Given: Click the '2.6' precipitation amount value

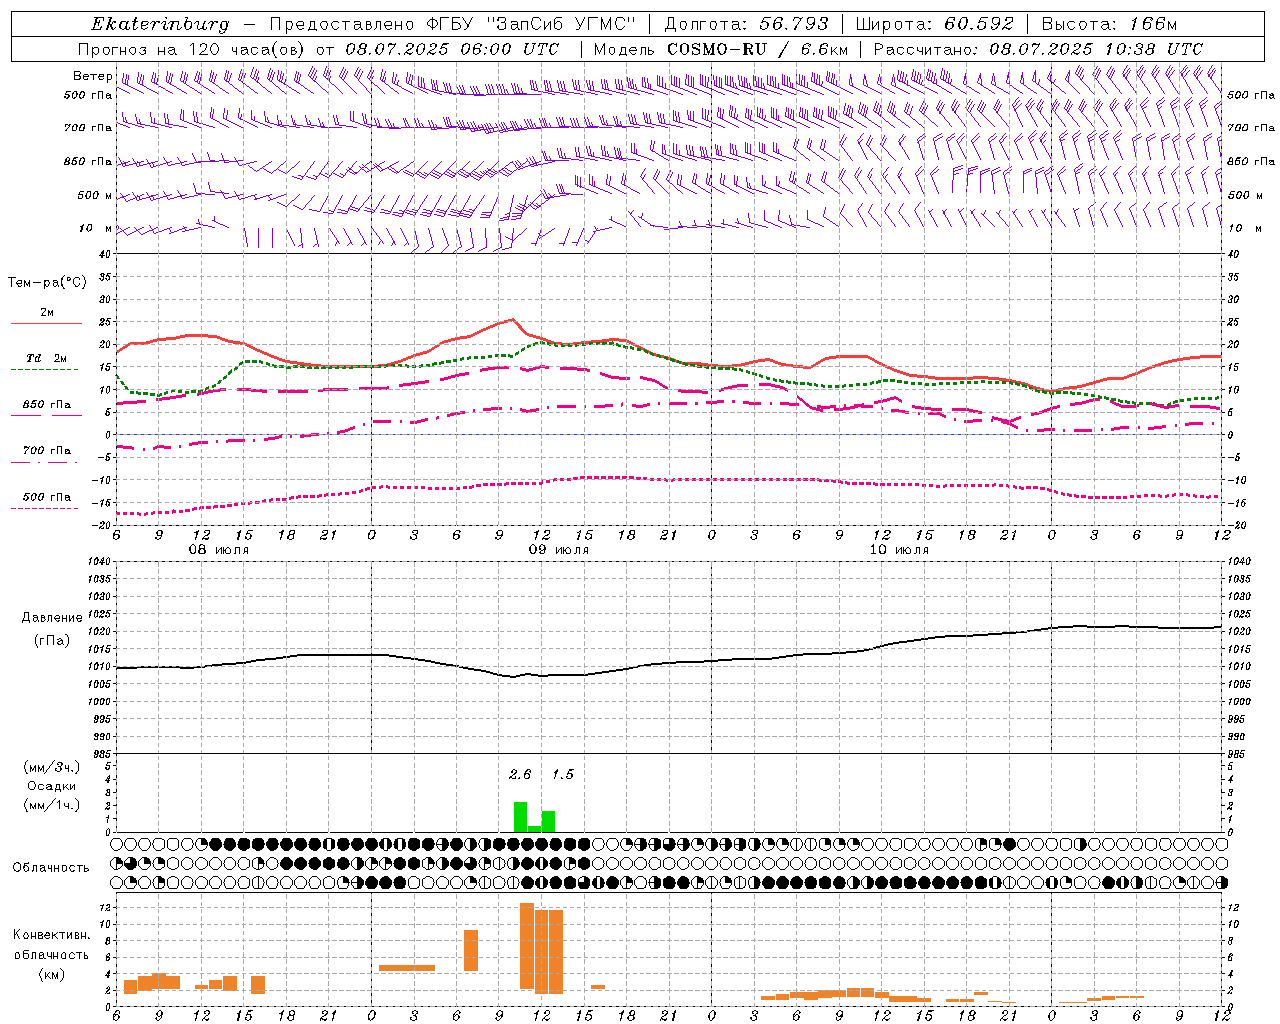Looking at the screenshot, I should (520, 774).
